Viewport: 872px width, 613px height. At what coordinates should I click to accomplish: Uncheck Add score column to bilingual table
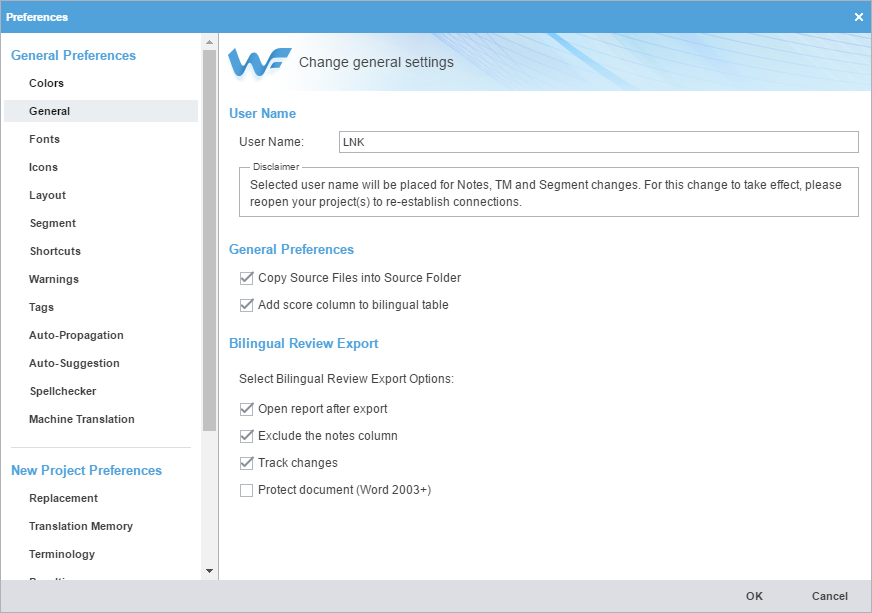pos(247,305)
